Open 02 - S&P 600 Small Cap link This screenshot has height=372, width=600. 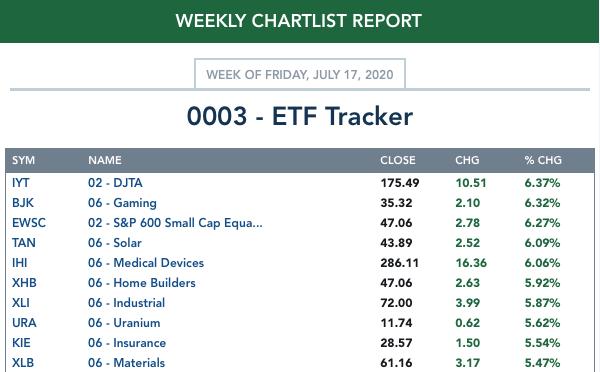[x=175, y=223]
